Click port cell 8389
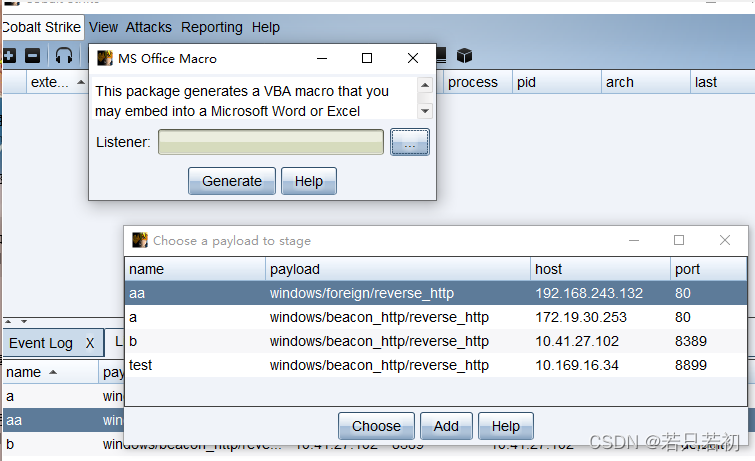755x461 pixels. click(690, 341)
